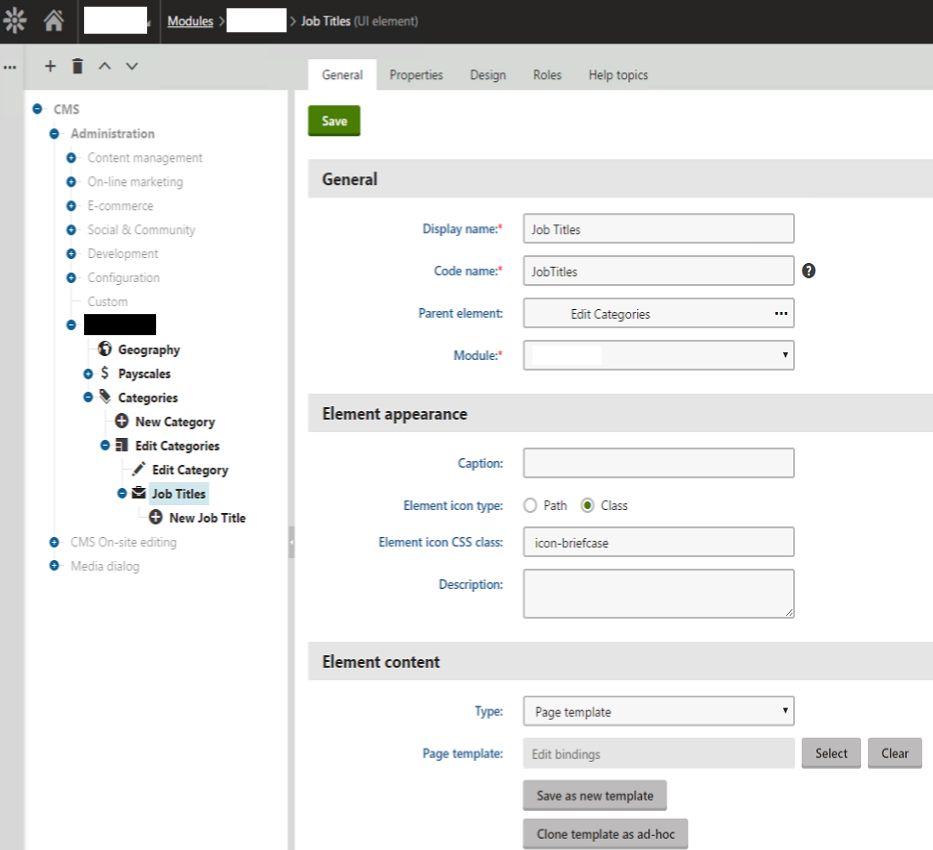Click Save as new template button

(594, 795)
